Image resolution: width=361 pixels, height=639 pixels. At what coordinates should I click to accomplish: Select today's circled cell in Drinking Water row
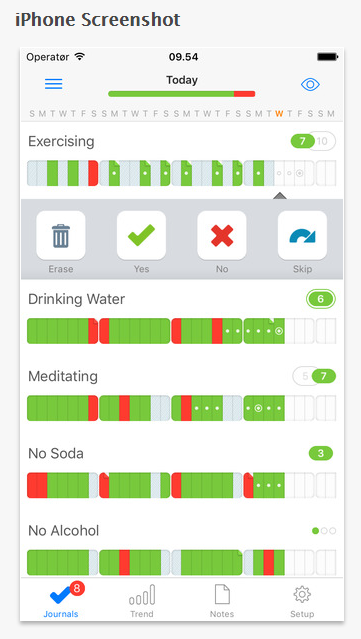click(279, 331)
